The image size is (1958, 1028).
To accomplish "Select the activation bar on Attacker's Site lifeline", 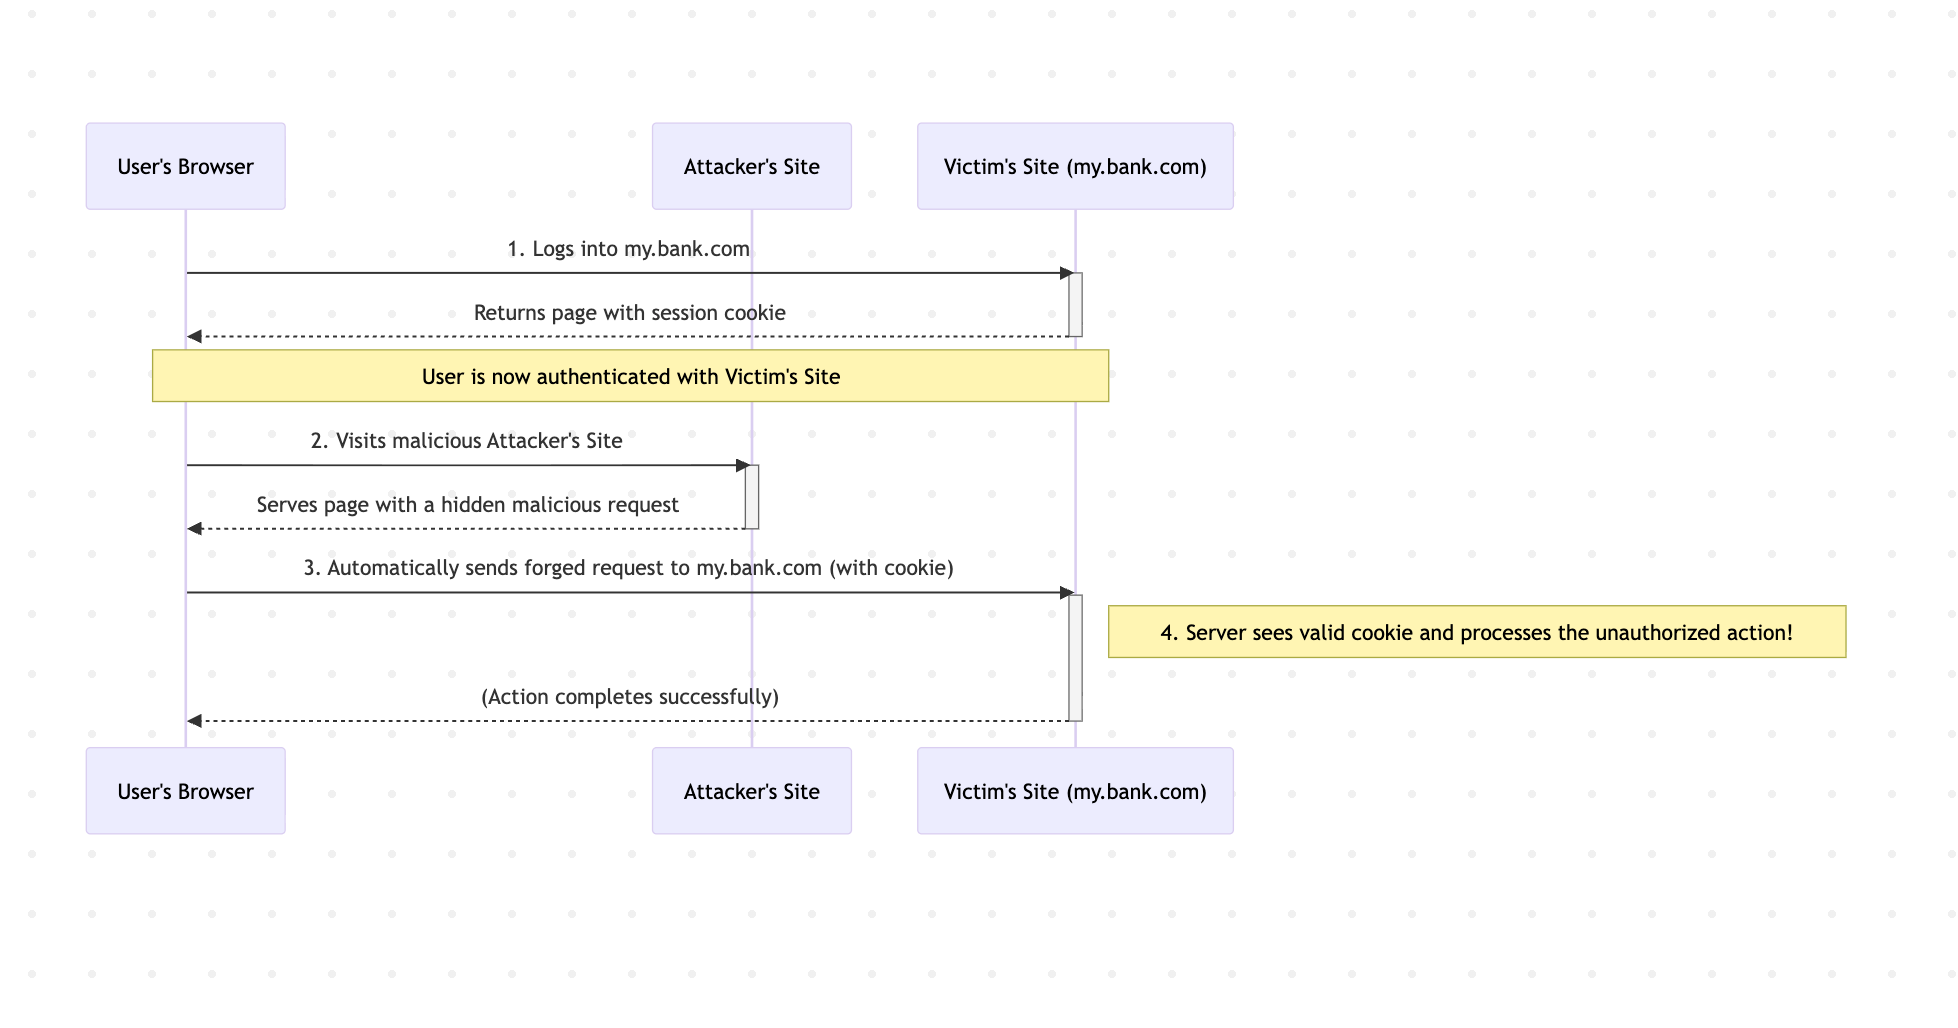I will [x=751, y=497].
